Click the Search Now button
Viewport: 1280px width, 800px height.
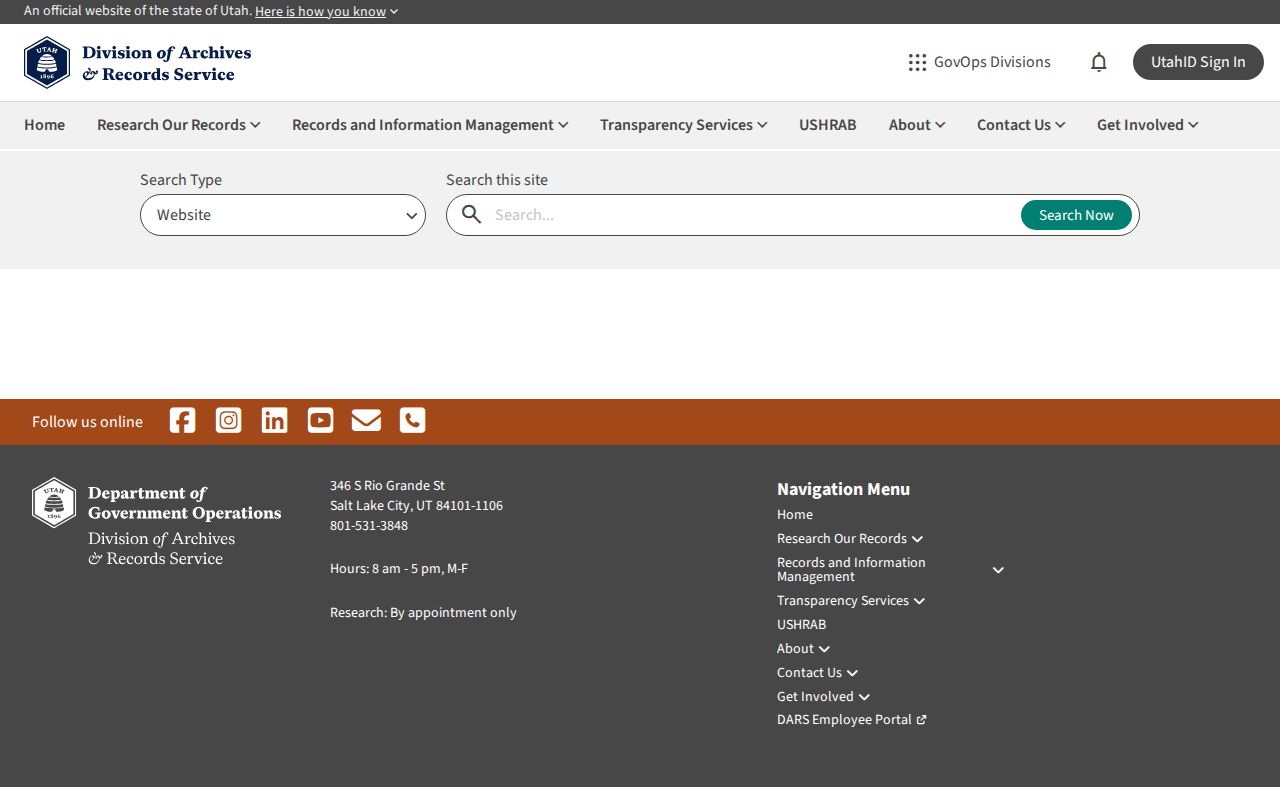(1076, 215)
